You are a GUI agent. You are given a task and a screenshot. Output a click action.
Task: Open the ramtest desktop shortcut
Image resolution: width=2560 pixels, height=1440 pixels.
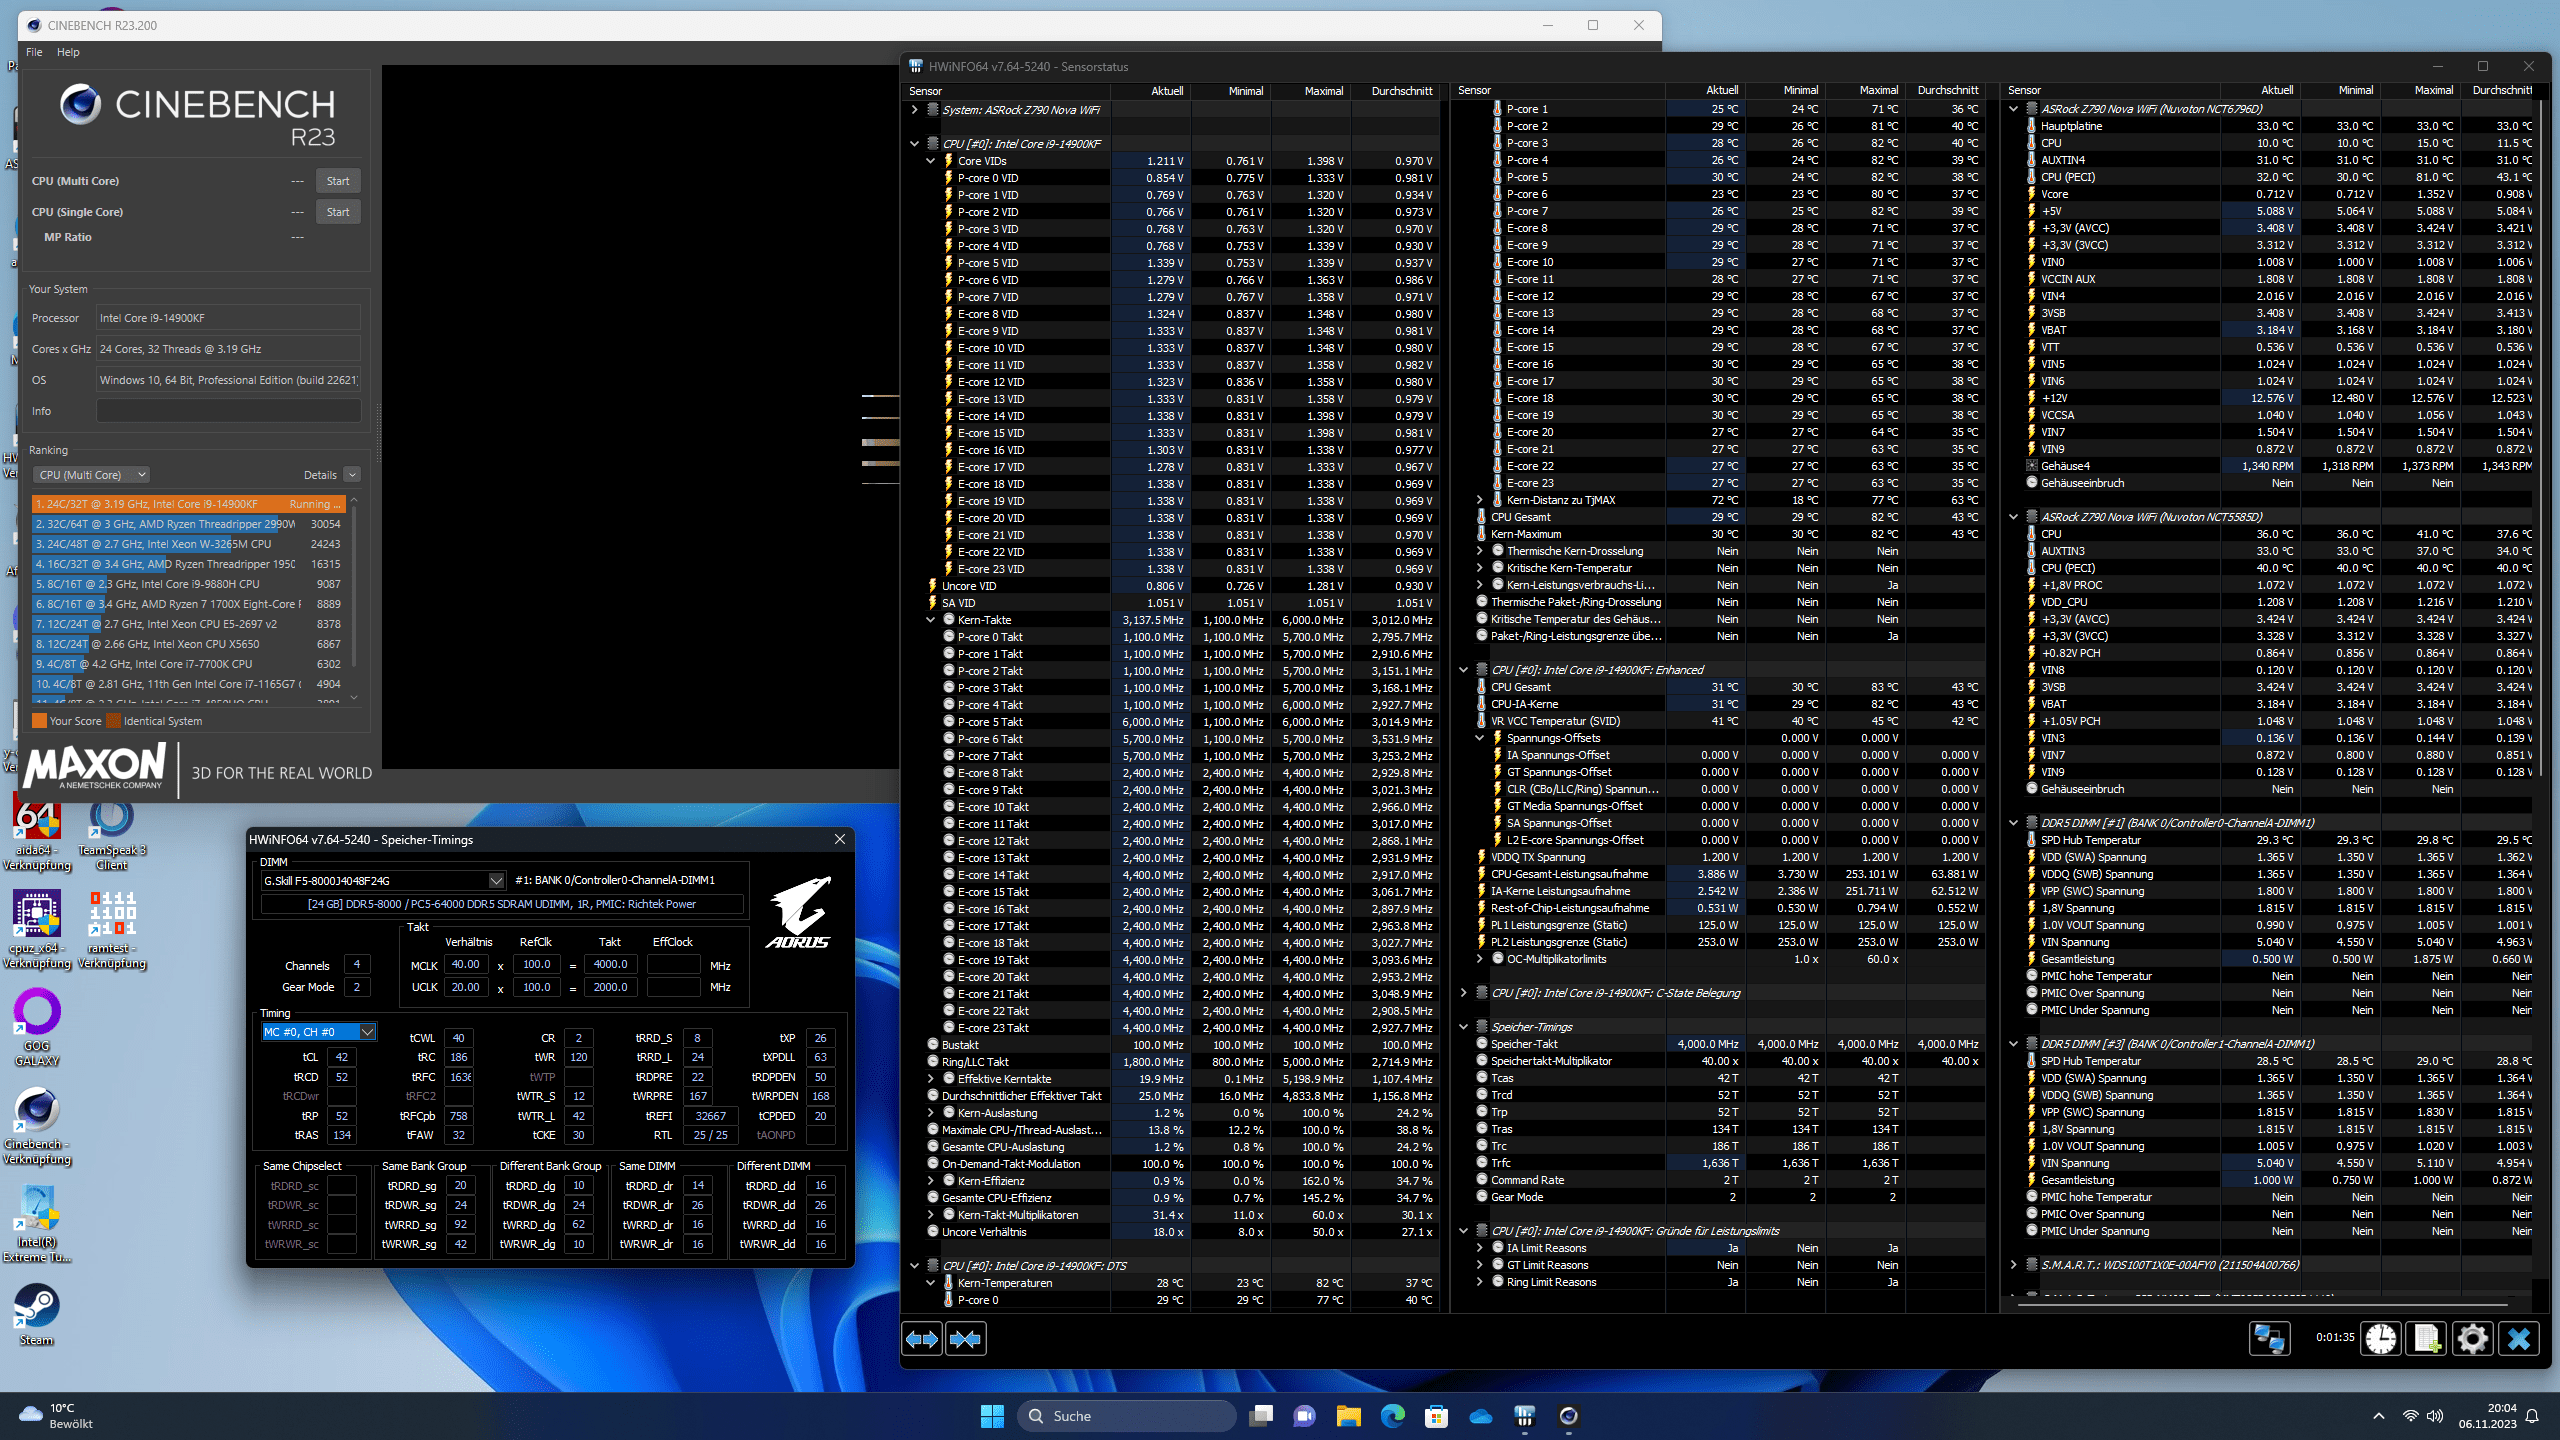click(112, 930)
